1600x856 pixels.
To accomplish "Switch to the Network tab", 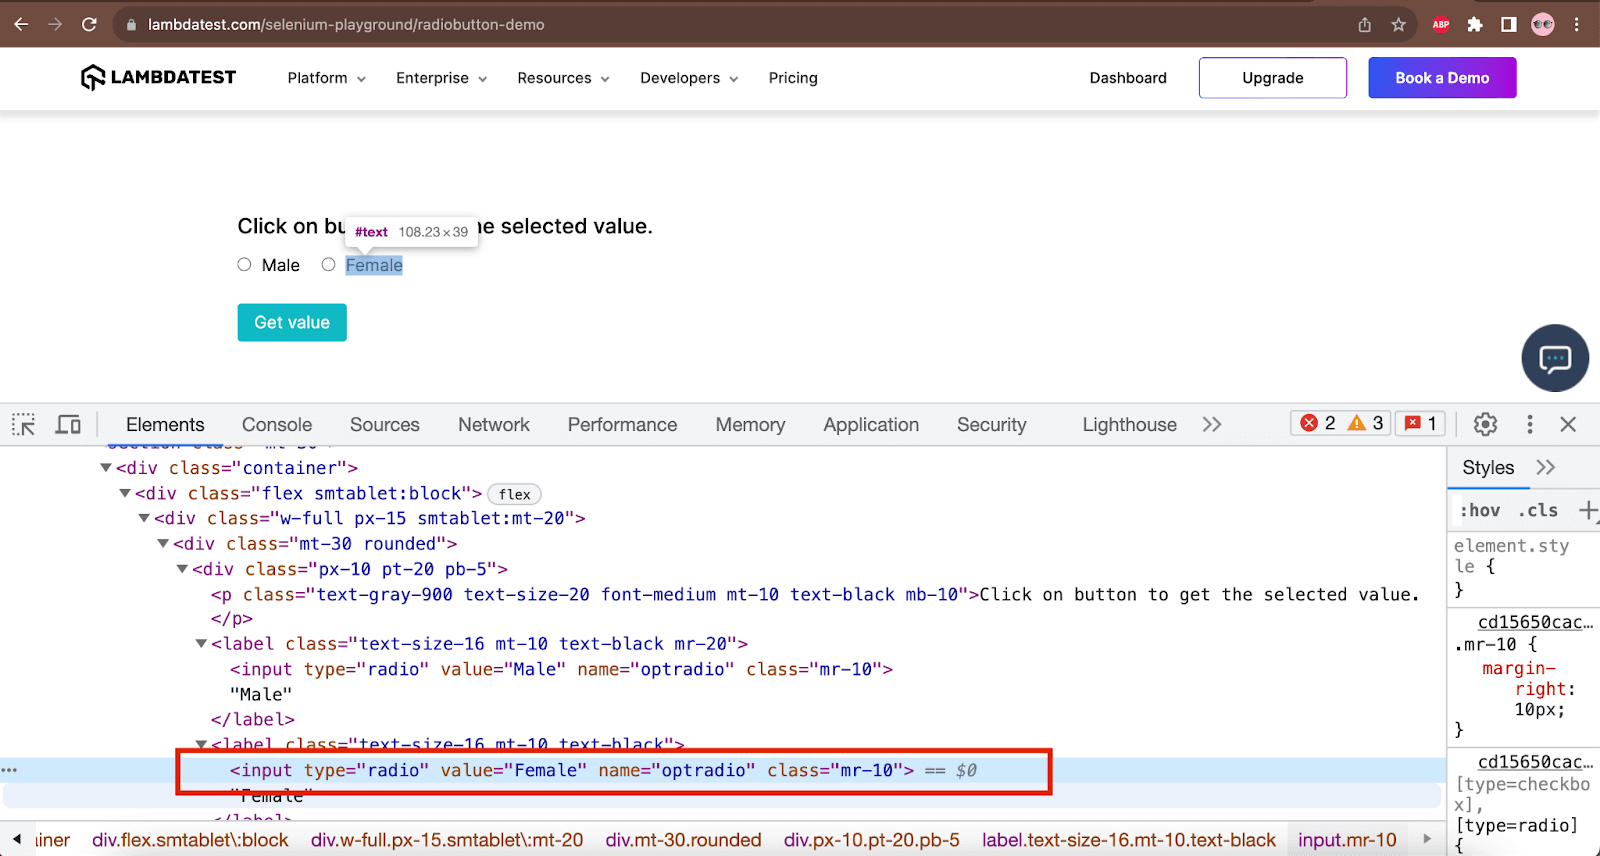I will [x=494, y=424].
